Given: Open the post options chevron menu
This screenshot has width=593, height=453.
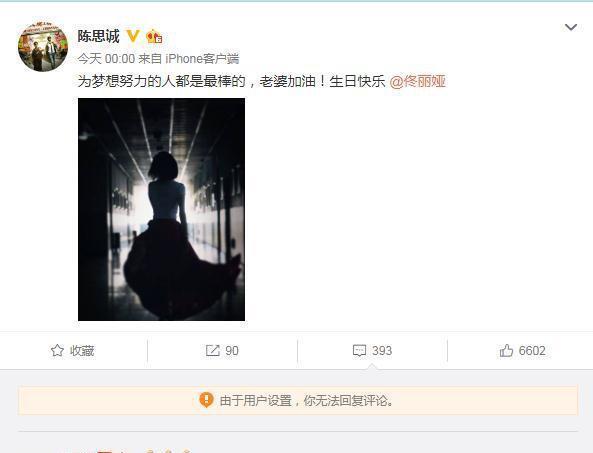Looking at the screenshot, I should [x=570, y=27].
